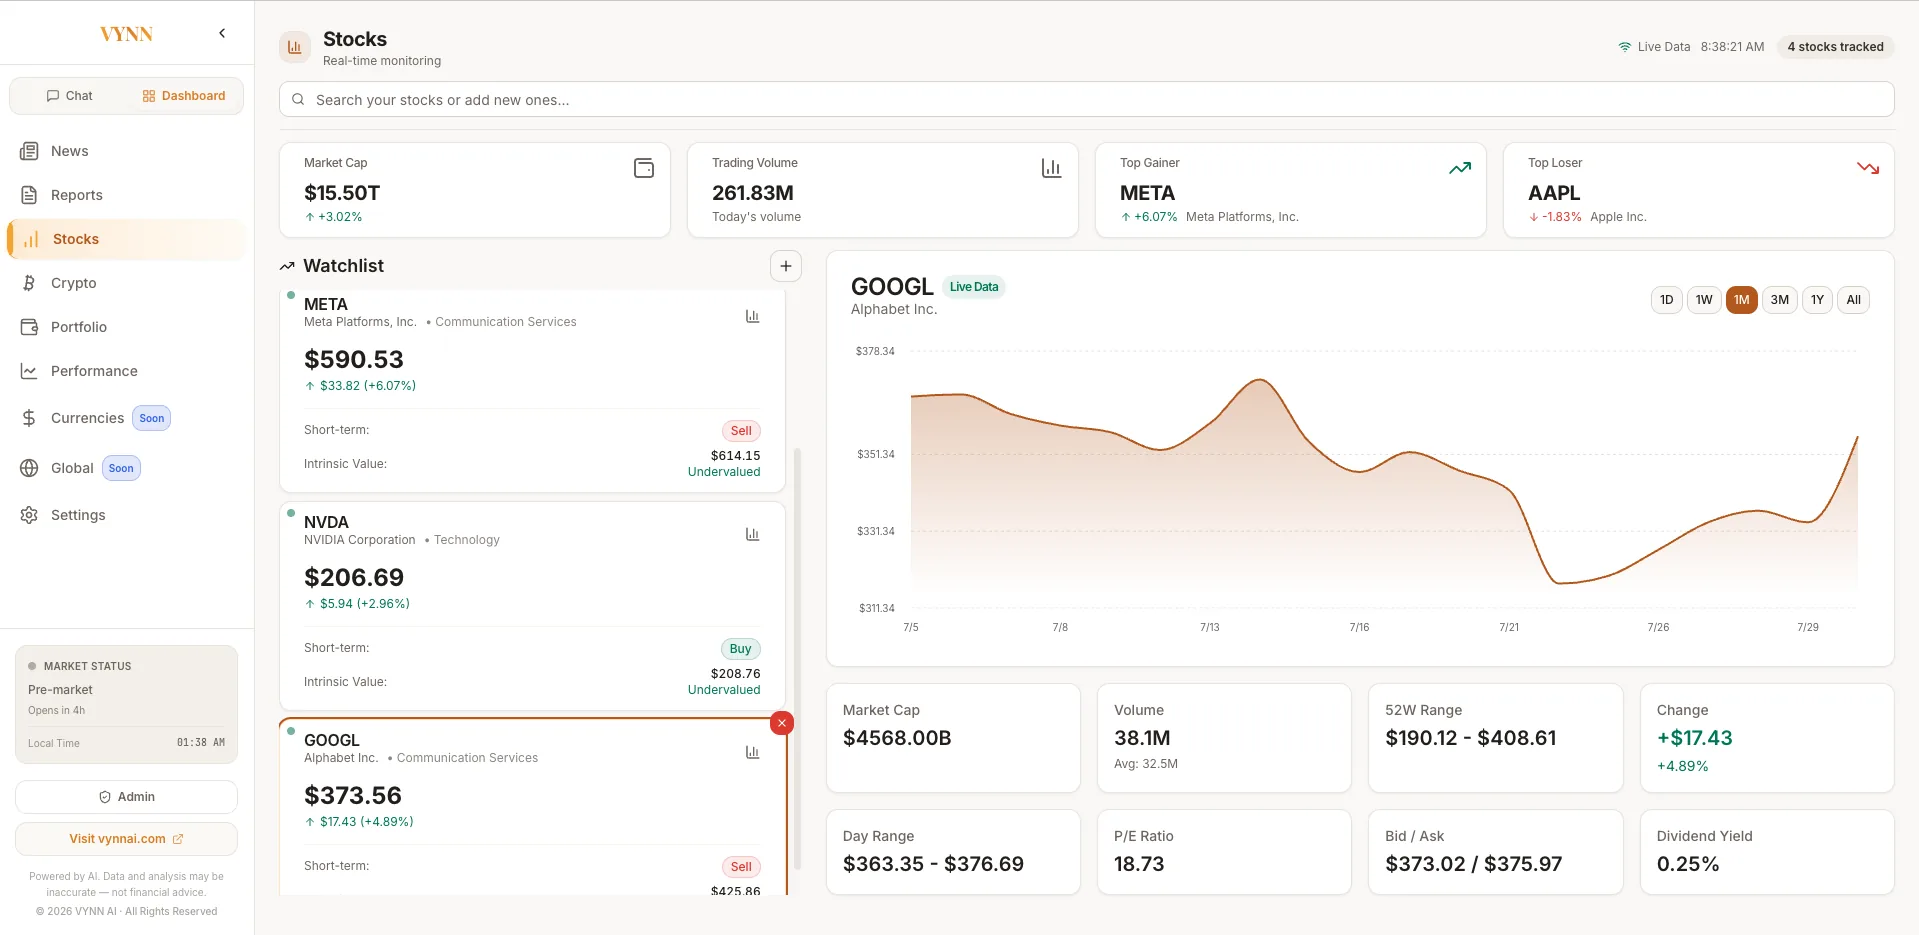Click the Top Loser AAPL card title
The width and height of the screenshot is (1919, 935).
point(1554,193)
